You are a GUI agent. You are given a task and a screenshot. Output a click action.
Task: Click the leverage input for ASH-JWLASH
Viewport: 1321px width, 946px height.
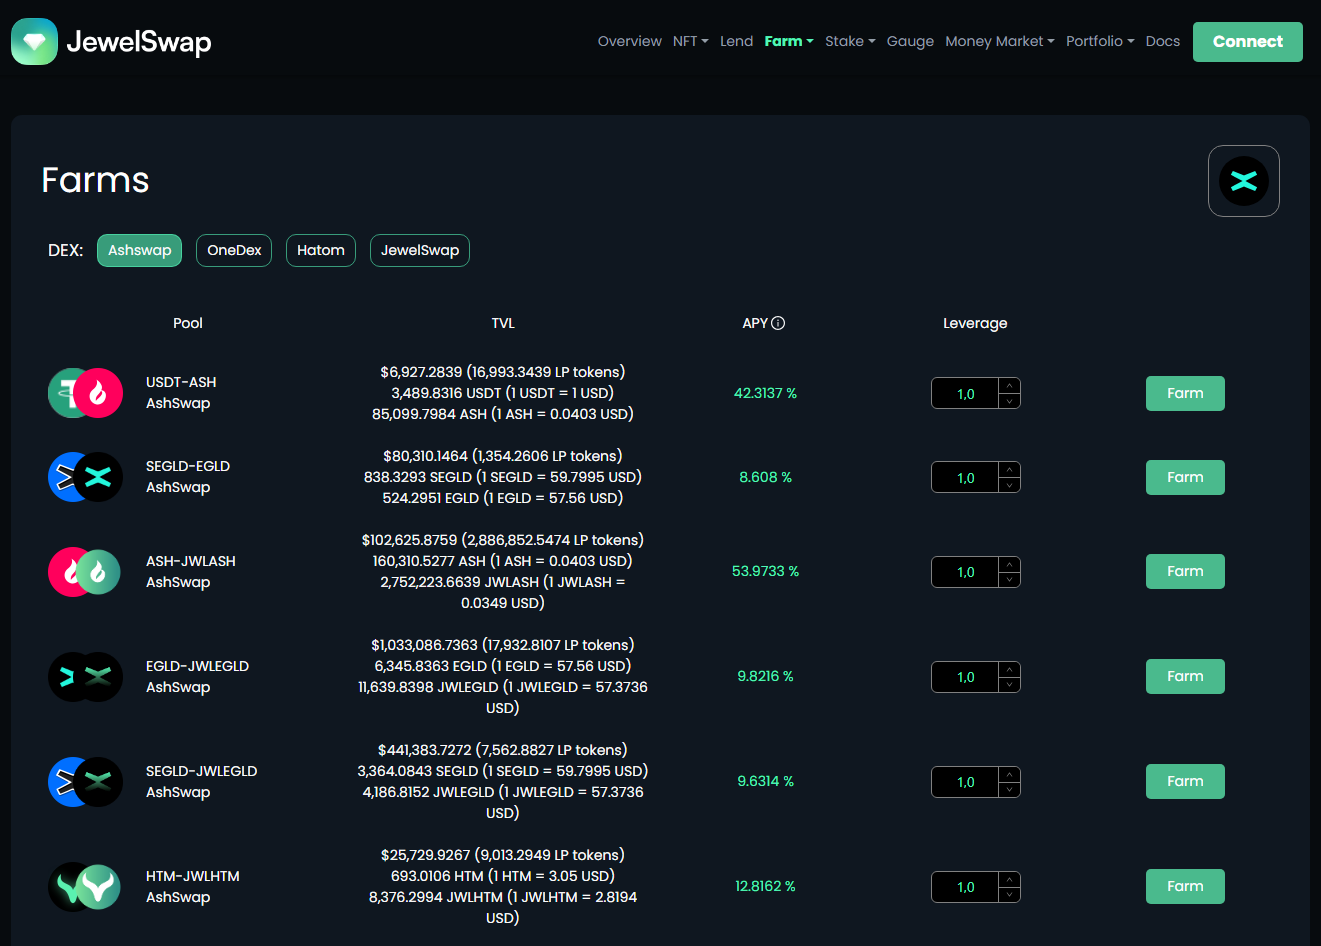coord(965,572)
